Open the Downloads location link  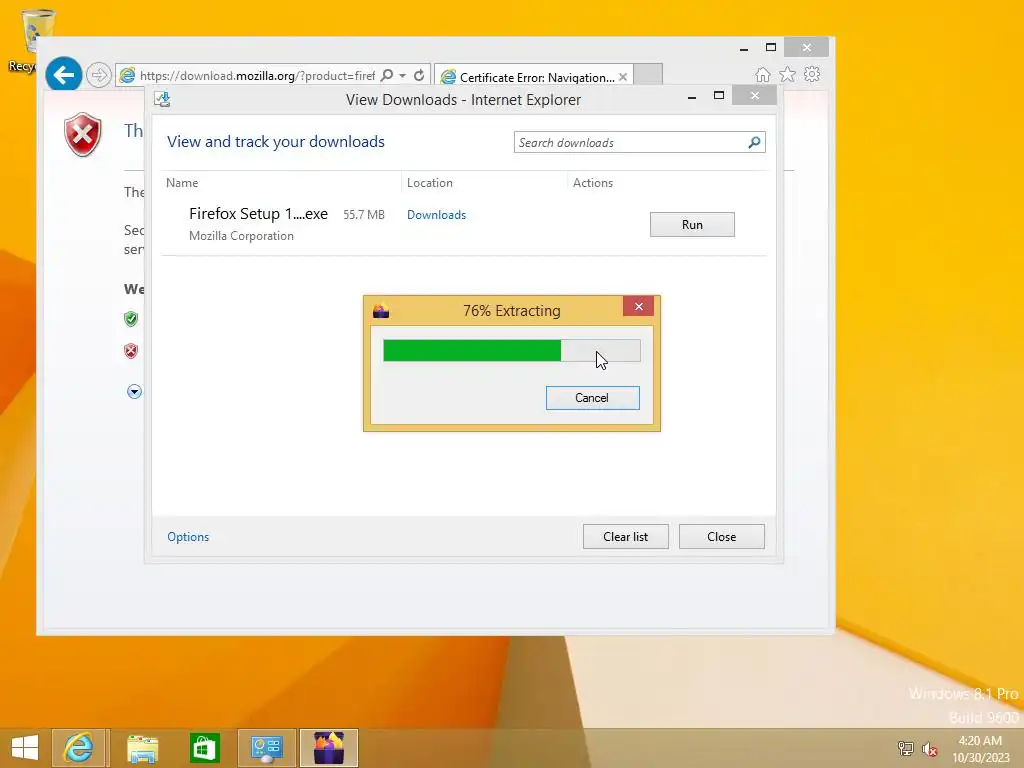436,215
